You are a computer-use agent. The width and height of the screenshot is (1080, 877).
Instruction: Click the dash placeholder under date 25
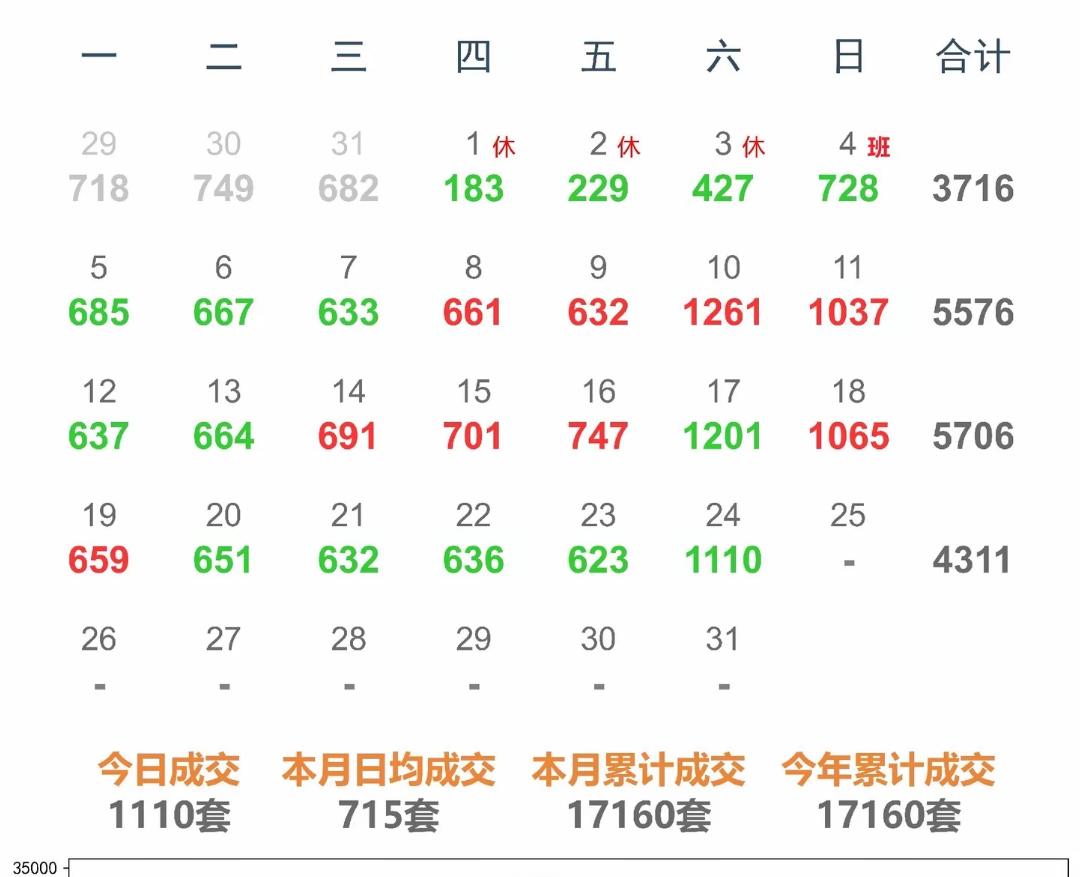point(848,560)
